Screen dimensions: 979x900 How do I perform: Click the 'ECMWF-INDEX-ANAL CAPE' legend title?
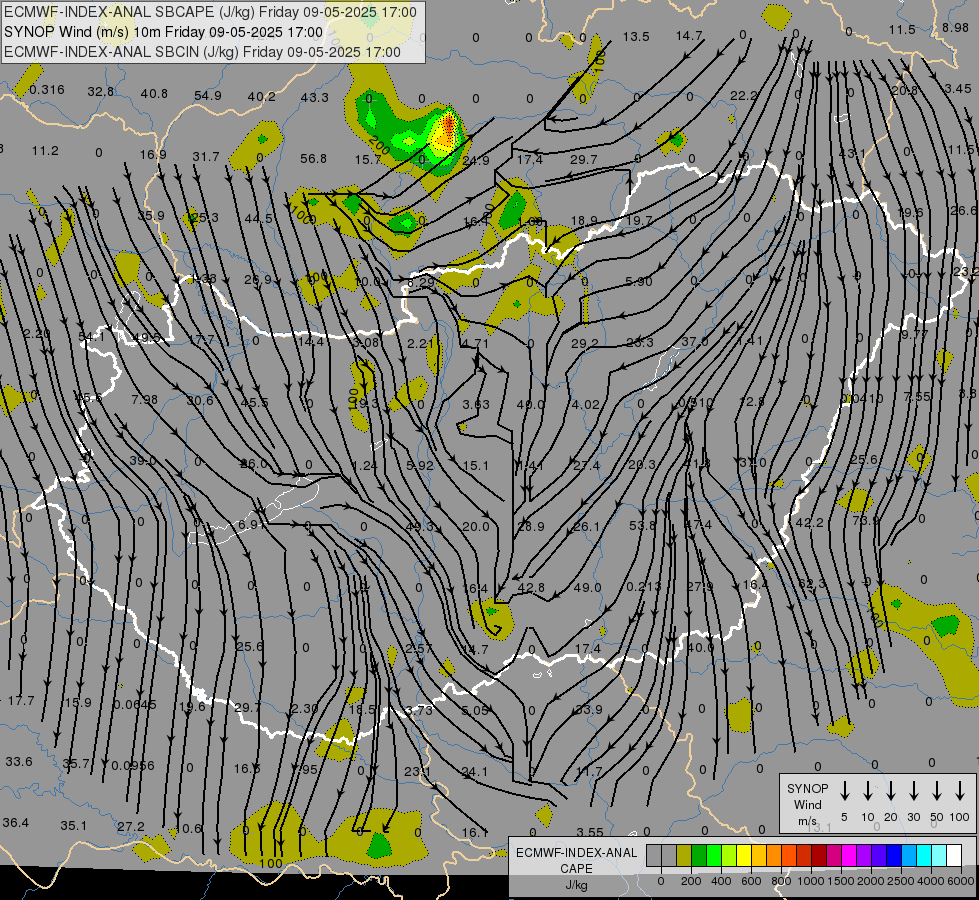[576, 861]
